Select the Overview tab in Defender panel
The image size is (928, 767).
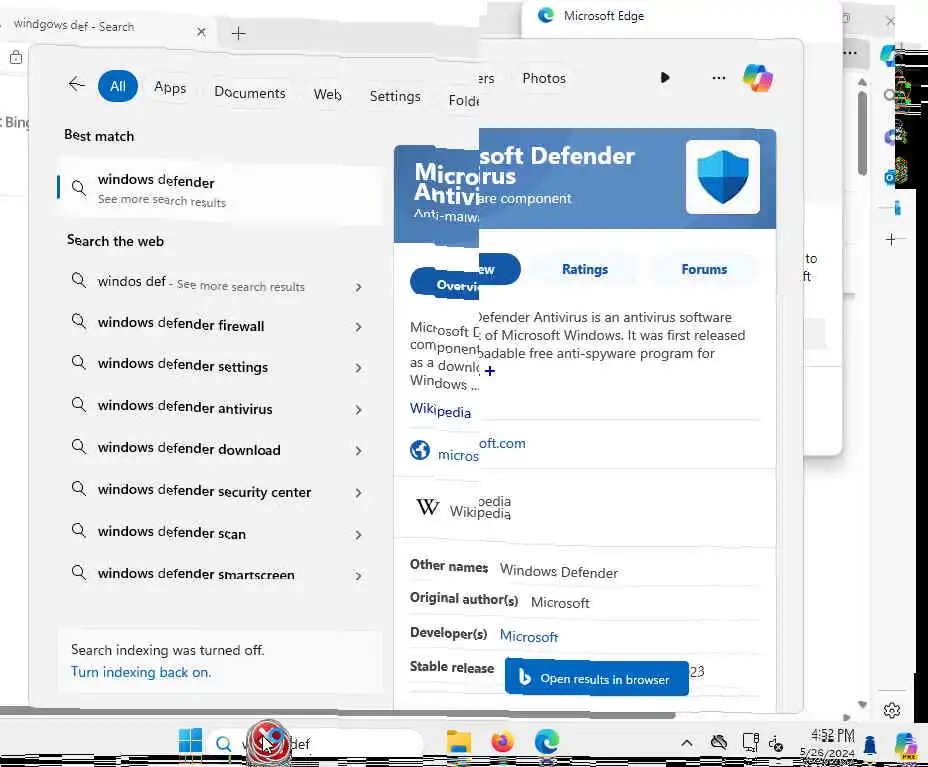tap(465, 278)
